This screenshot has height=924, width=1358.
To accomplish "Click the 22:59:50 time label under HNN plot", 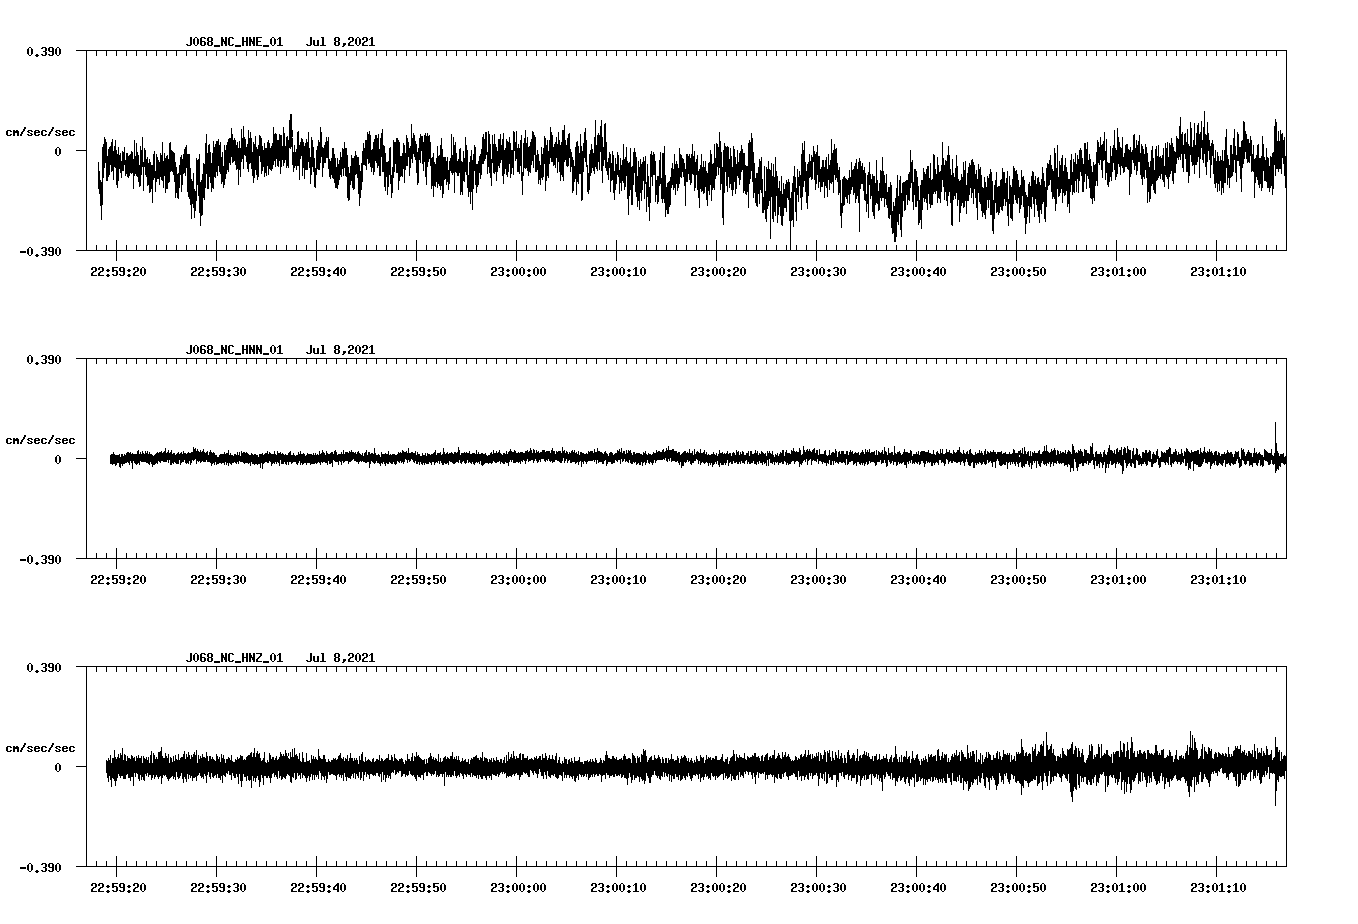I will 417,580.
